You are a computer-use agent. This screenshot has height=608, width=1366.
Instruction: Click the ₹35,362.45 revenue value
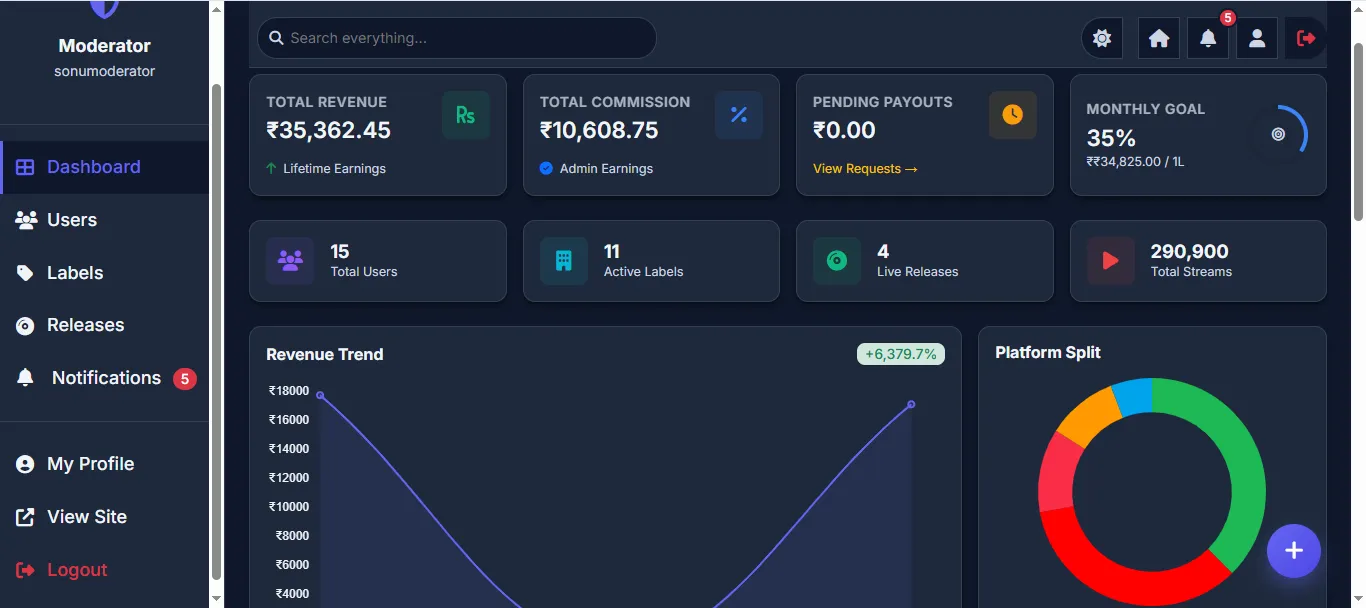[x=328, y=130]
